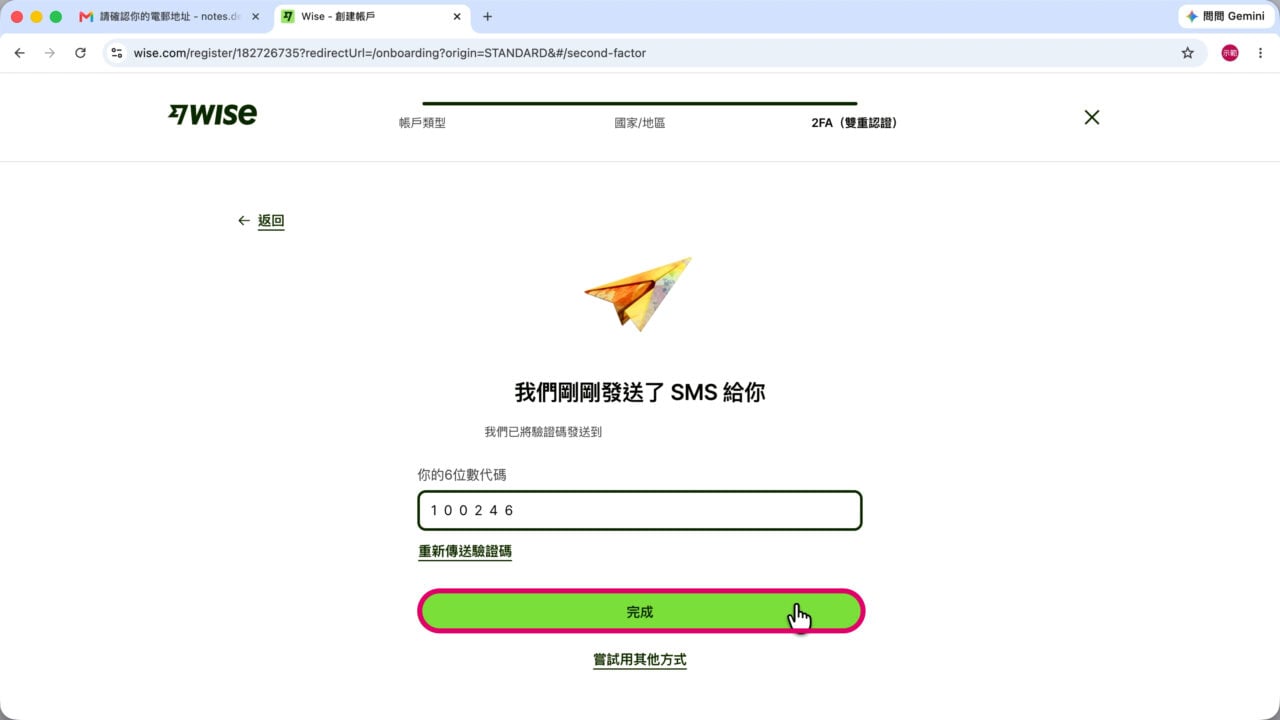Image resolution: width=1280 pixels, height=720 pixels.
Task: Click the 我們剛剛發送了 SMS 給你 heading
Action: [x=640, y=392]
